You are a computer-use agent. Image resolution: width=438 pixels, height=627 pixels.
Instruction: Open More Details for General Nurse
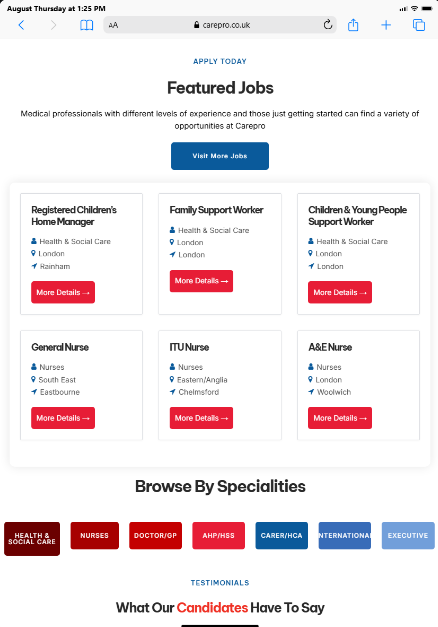[63, 418]
